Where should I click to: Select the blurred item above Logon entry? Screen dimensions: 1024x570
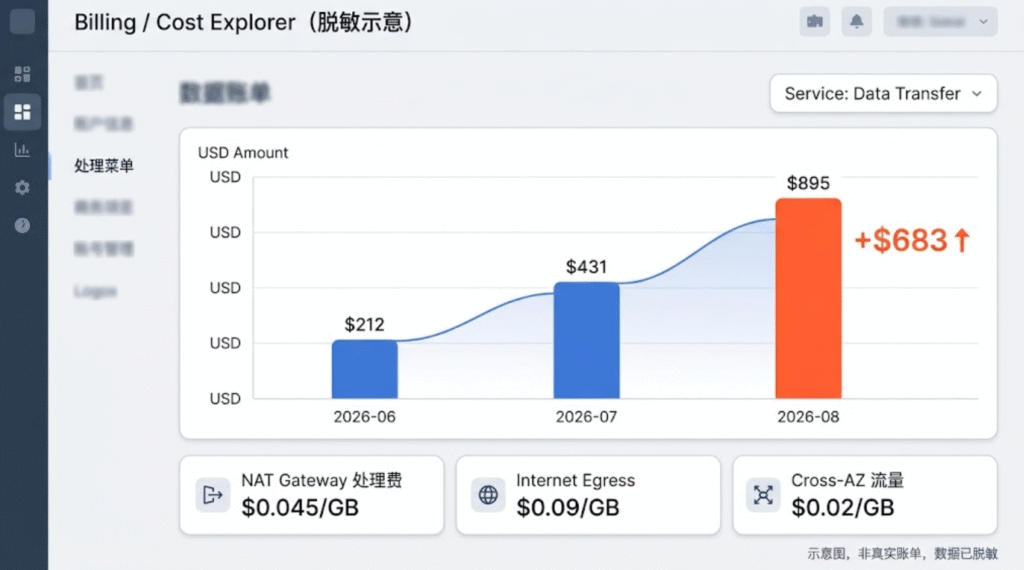pos(104,249)
